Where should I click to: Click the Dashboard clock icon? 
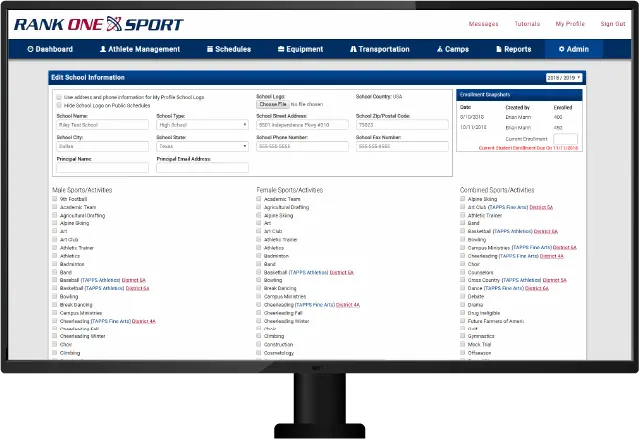pyautogui.click(x=30, y=49)
